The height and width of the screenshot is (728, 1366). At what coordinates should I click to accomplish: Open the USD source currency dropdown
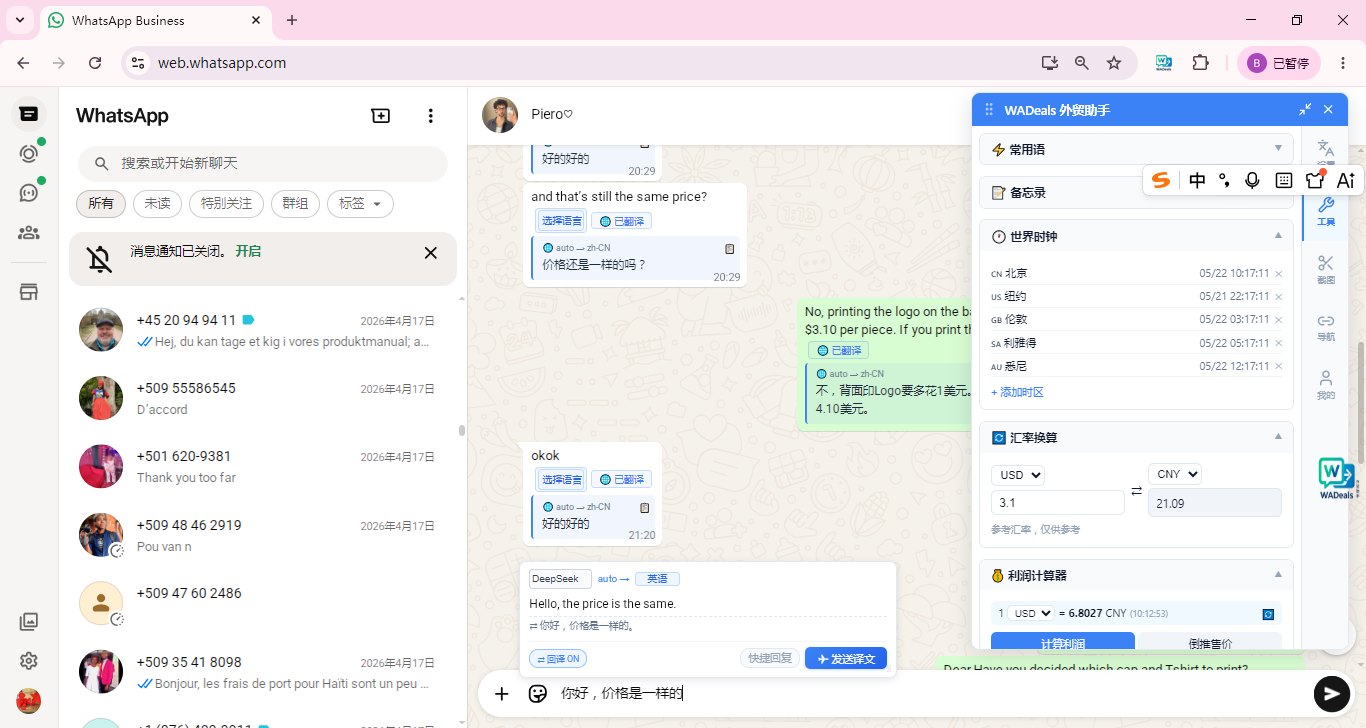point(1018,475)
